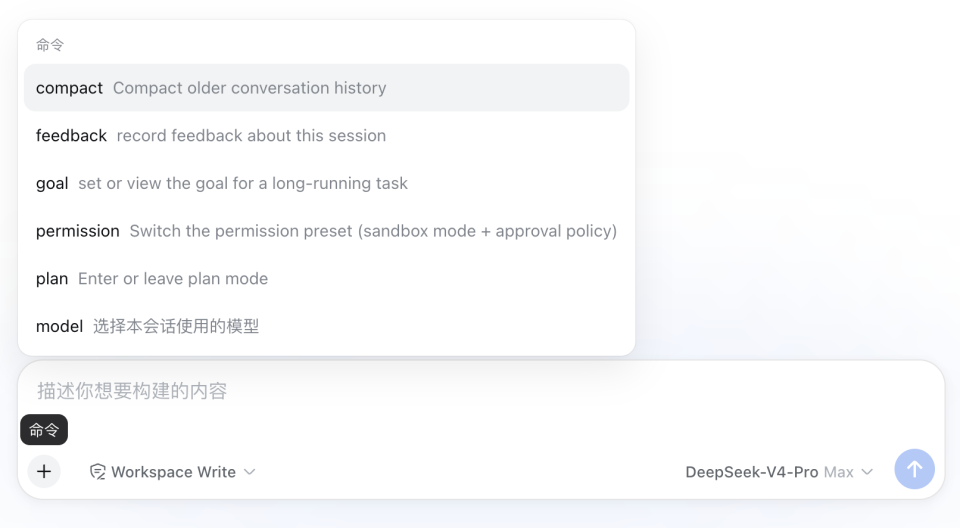Choose the goal command

coord(326,183)
